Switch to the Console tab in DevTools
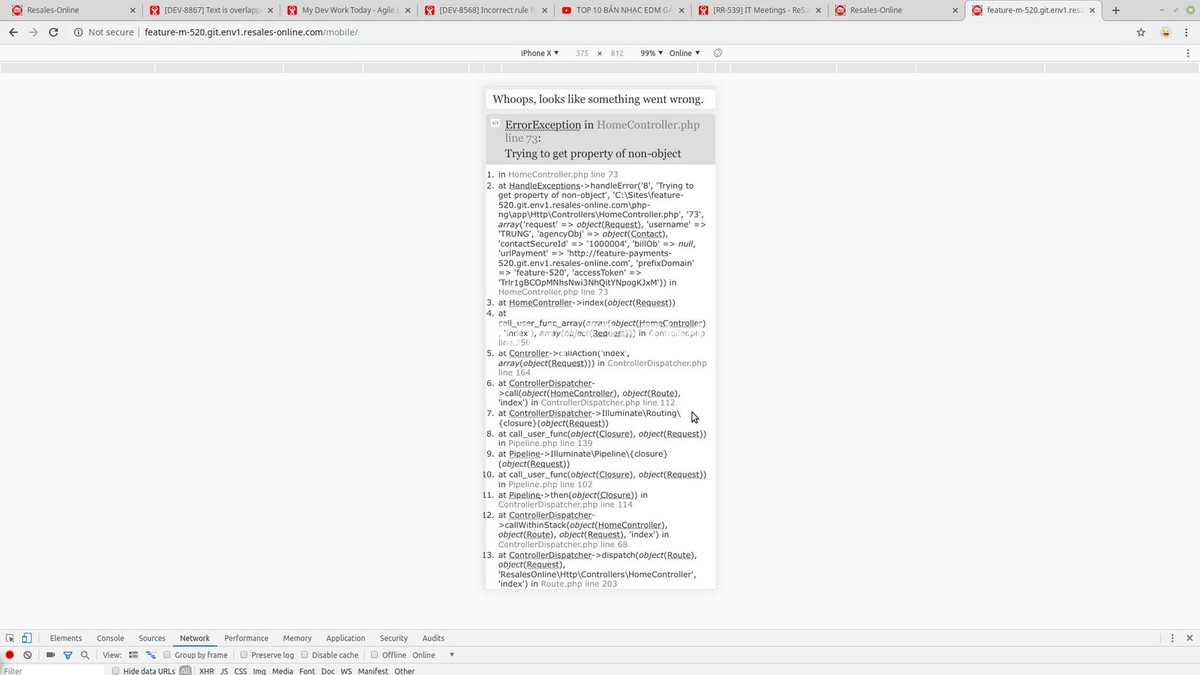1200x675 pixels. [110, 638]
